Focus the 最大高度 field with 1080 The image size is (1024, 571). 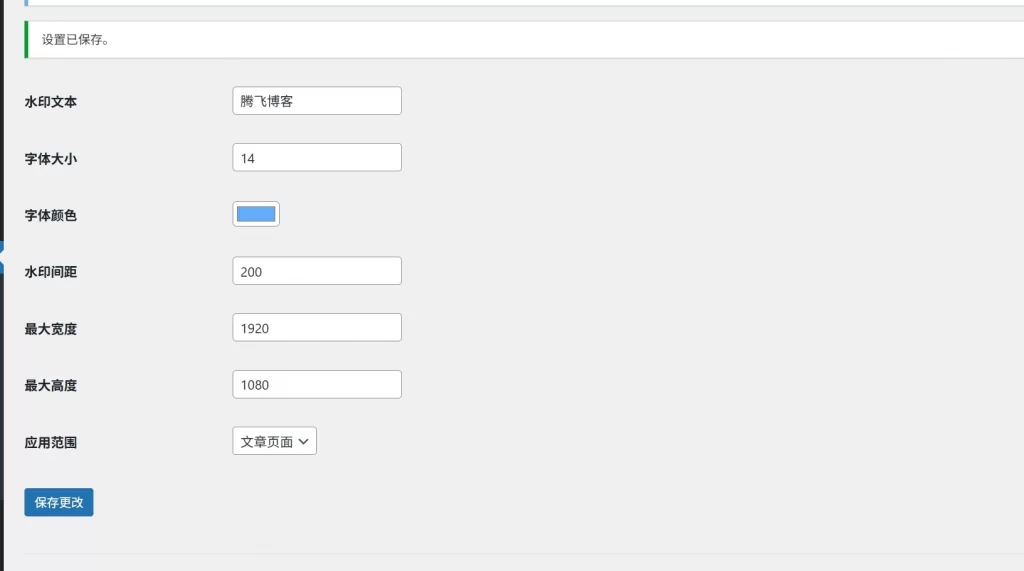click(316, 385)
